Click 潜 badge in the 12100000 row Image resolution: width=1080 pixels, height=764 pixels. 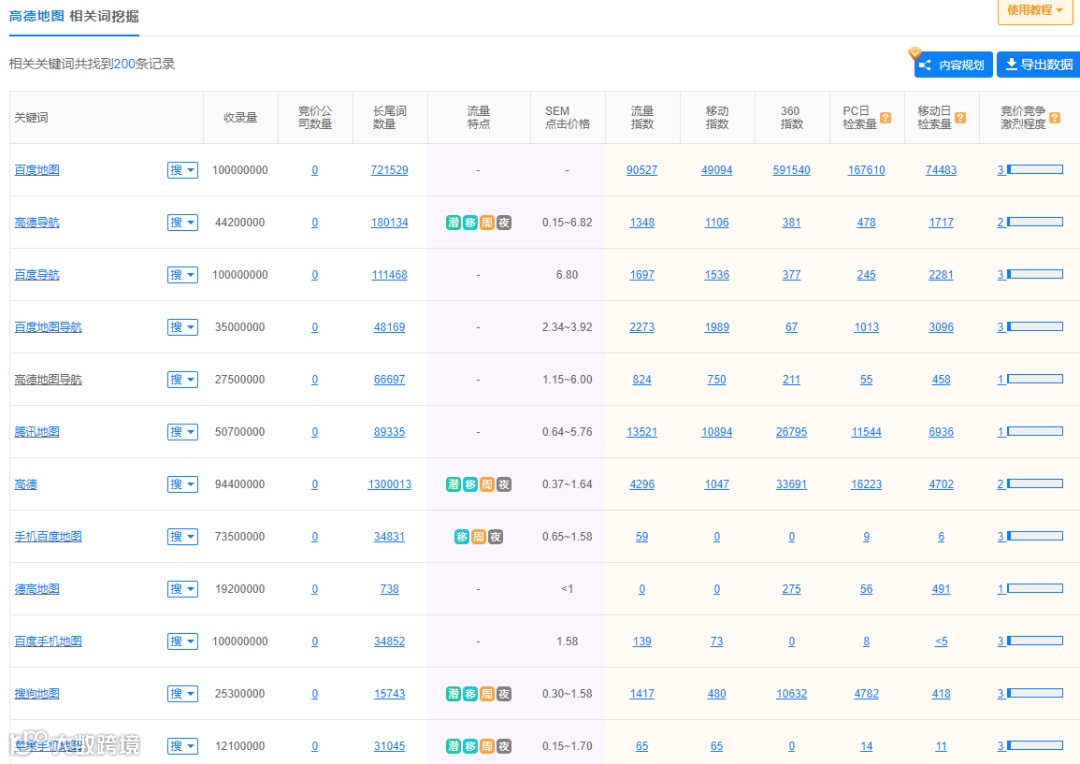click(453, 746)
